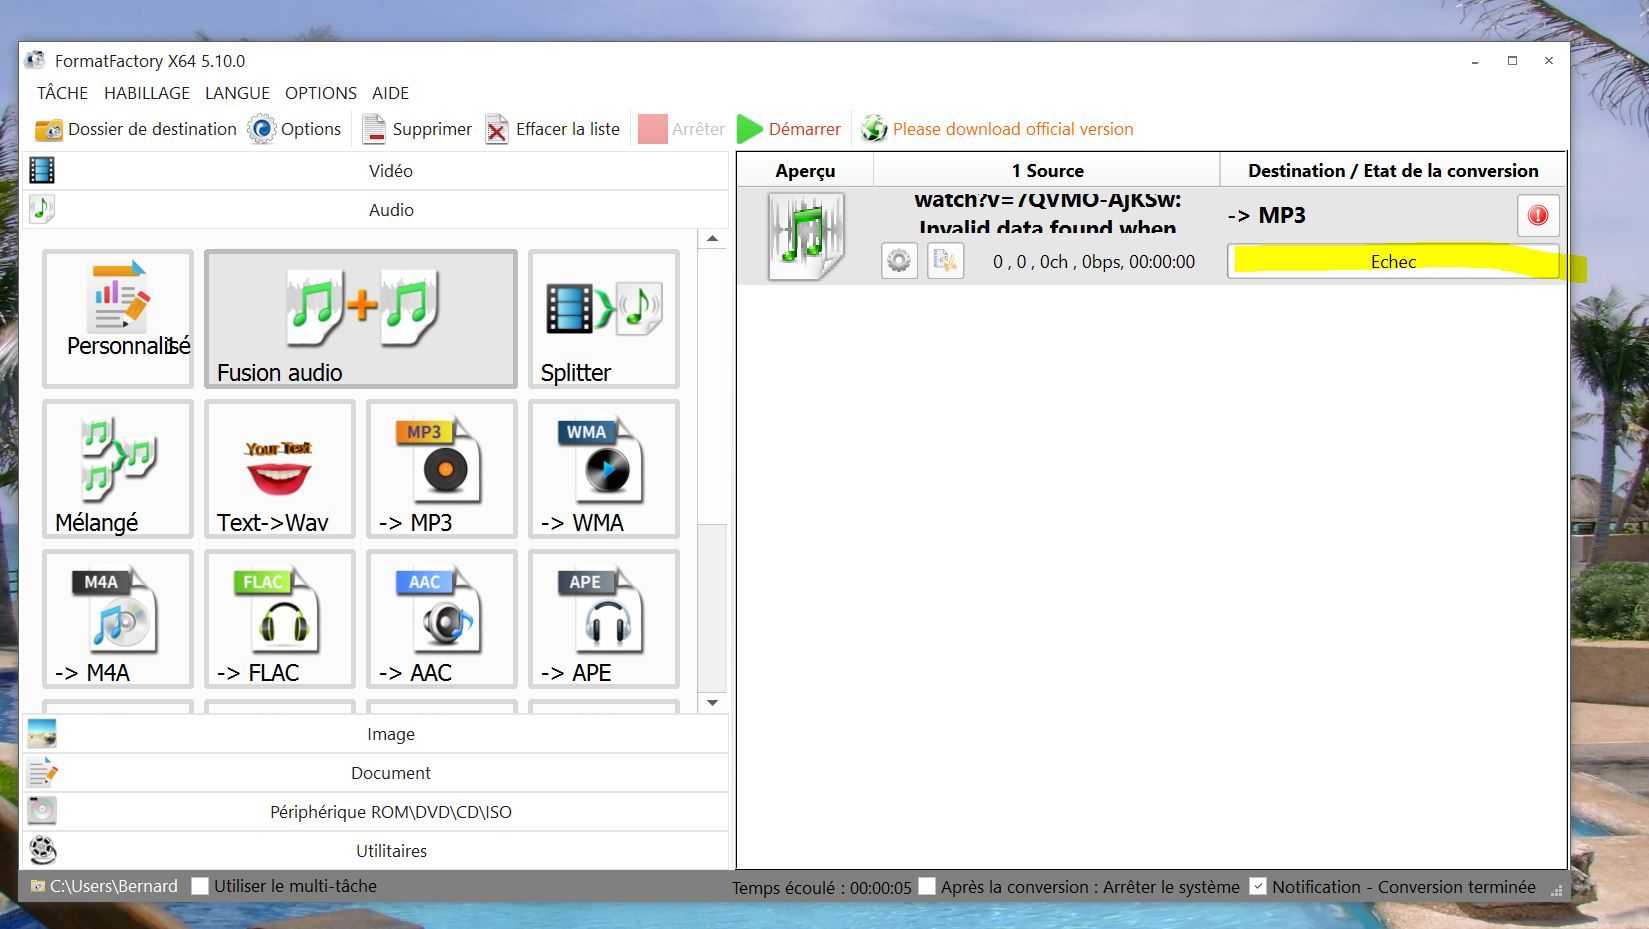Click the Arrêter stop button
This screenshot has width=1649, height=929.
point(682,129)
